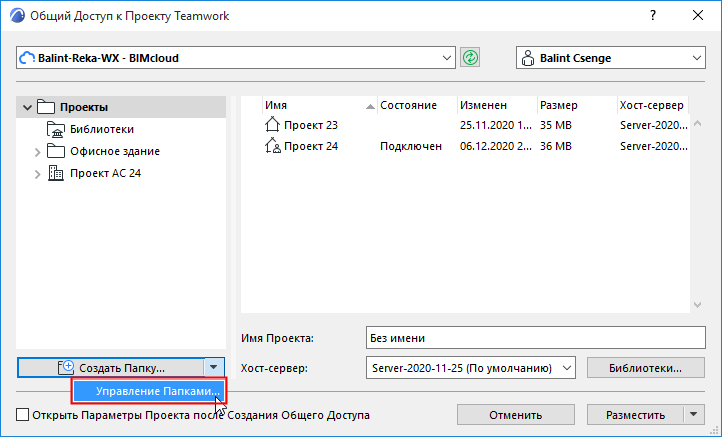Screen dimensions: 722x437
Task: Expand the Офисное здание folder
Action: 38,152
